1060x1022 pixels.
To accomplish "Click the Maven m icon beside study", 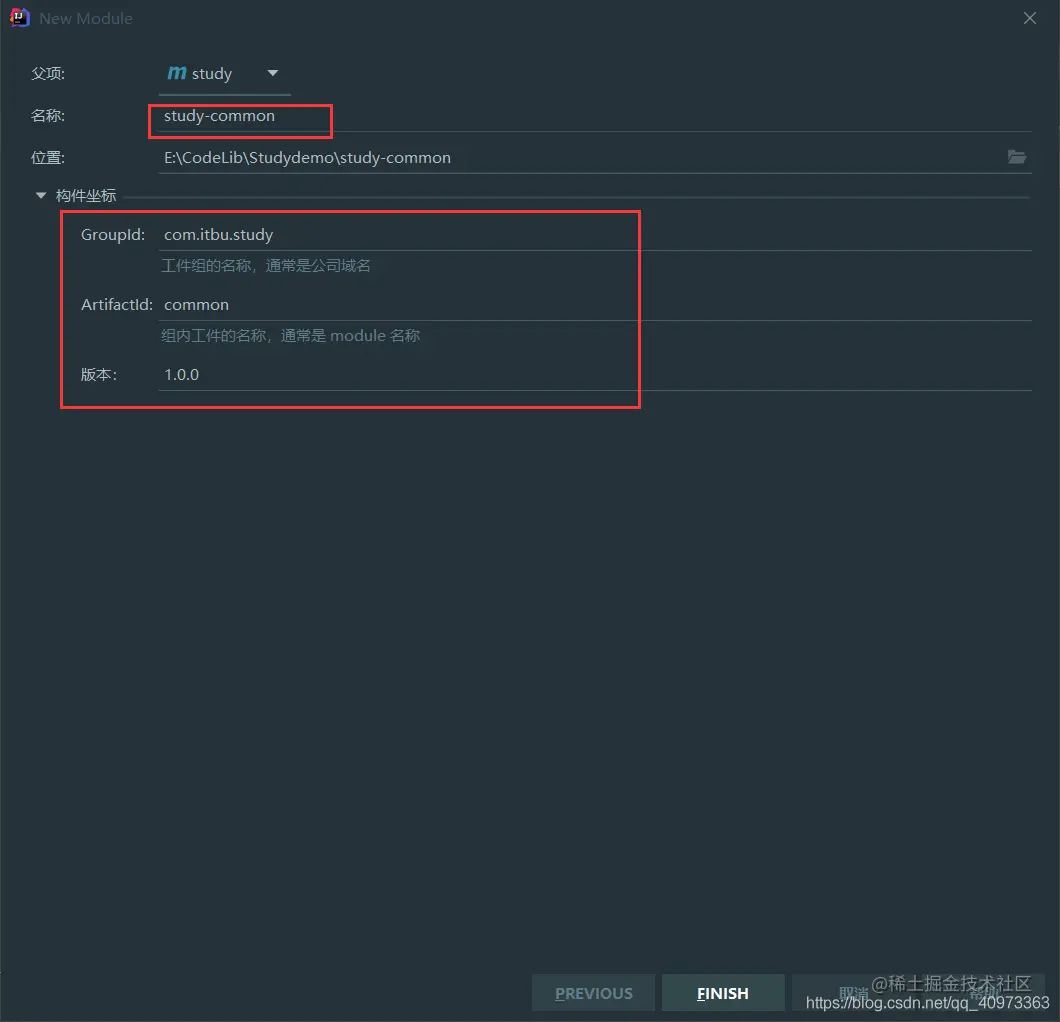I will tap(176, 72).
